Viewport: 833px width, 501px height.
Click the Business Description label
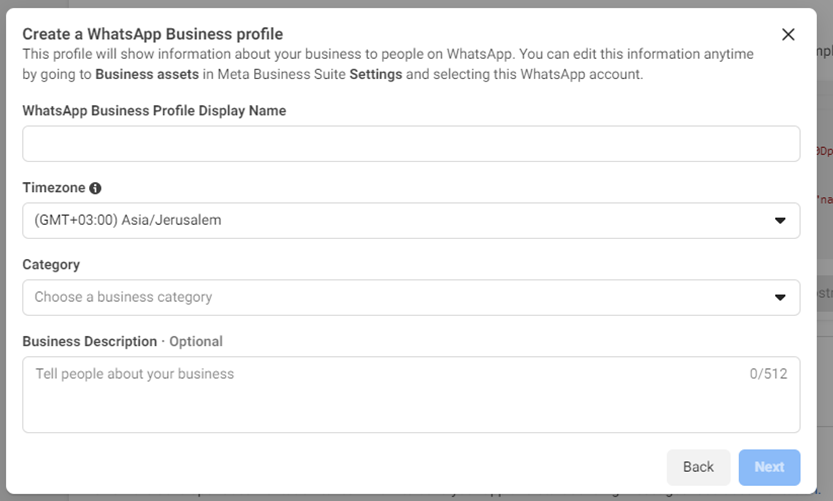pyautogui.click(x=90, y=341)
